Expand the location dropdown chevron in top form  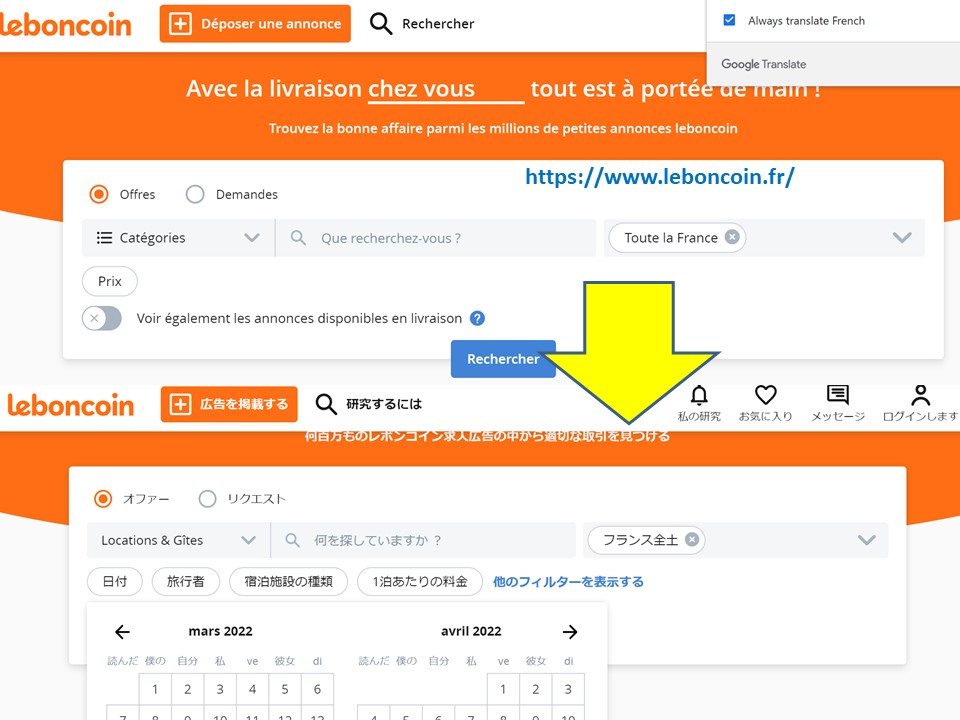[902, 238]
